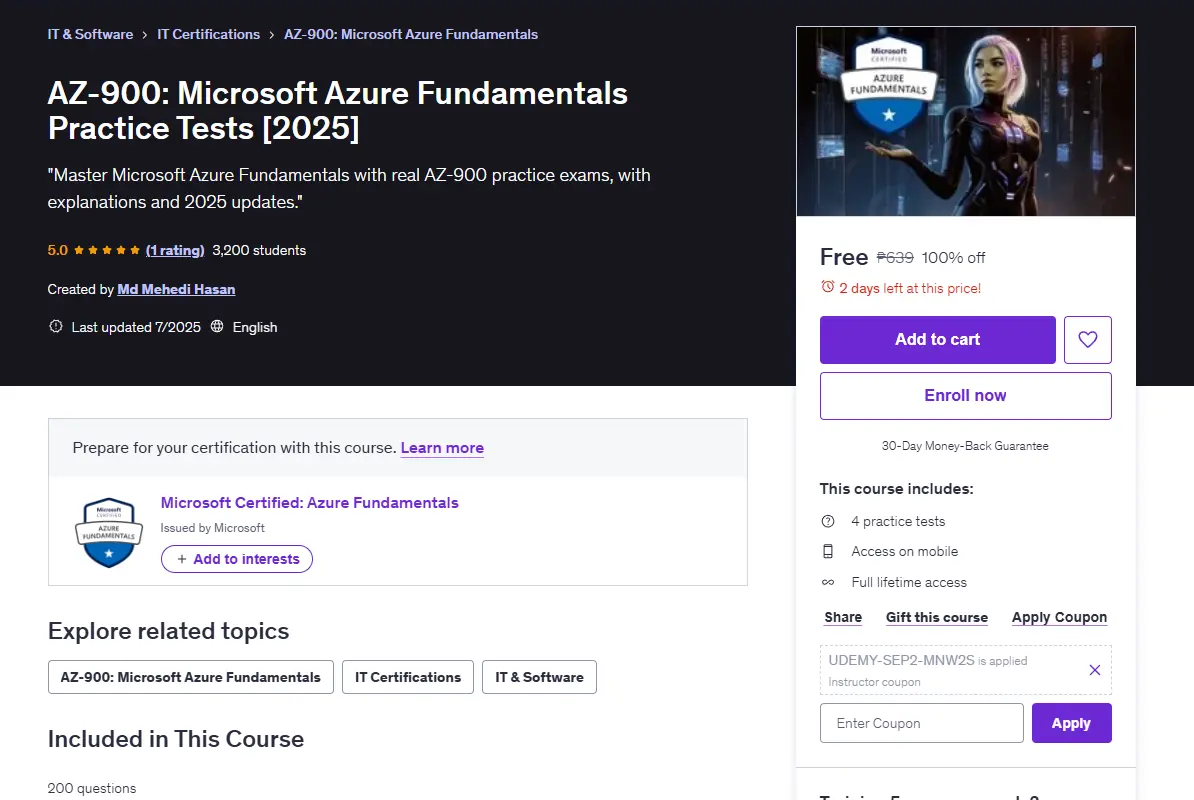The image size is (1194, 800).
Task: Click the practice tests question-mark icon
Action: [828, 521]
